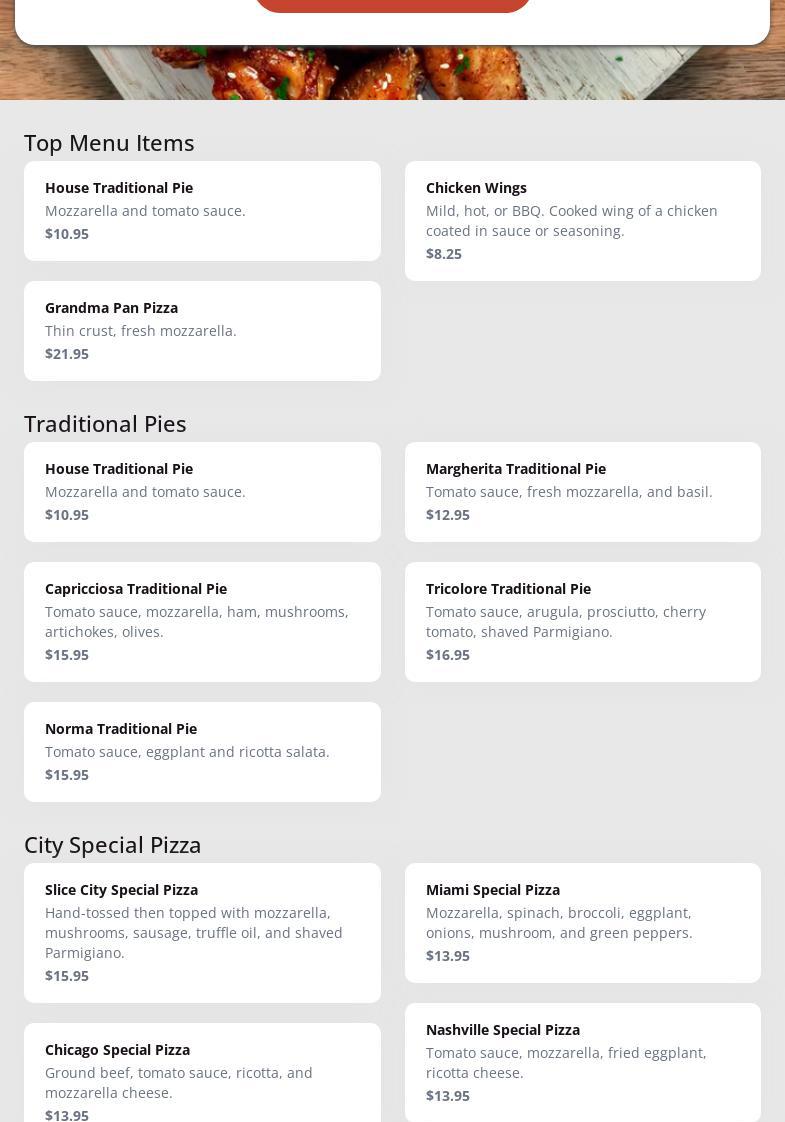Click the $21.95 price label
Image resolution: width=785 pixels, height=1122 pixels.
67,354
